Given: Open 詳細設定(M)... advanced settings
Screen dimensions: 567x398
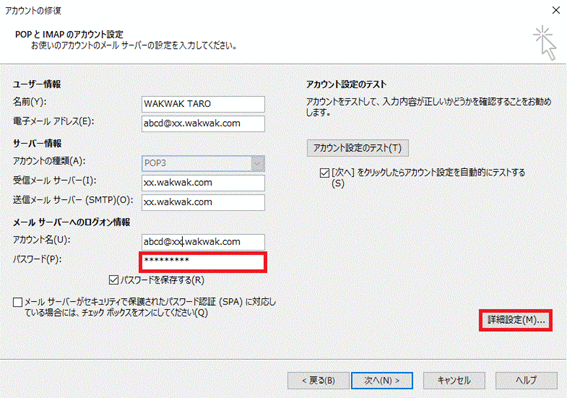Looking at the screenshot, I should click(x=516, y=320).
